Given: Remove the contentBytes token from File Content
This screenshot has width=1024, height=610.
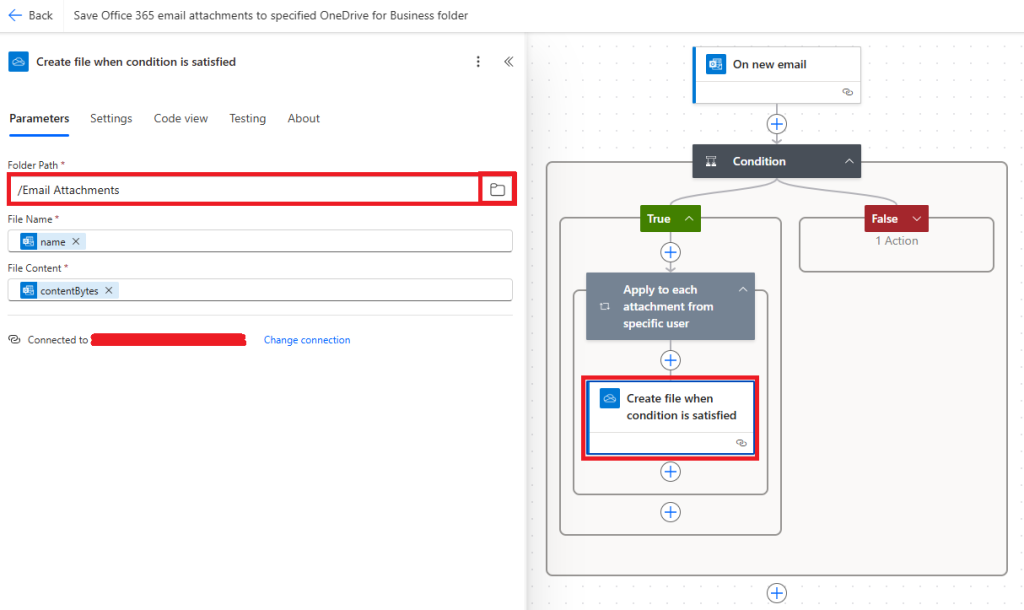Looking at the screenshot, I should (x=109, y=290).
